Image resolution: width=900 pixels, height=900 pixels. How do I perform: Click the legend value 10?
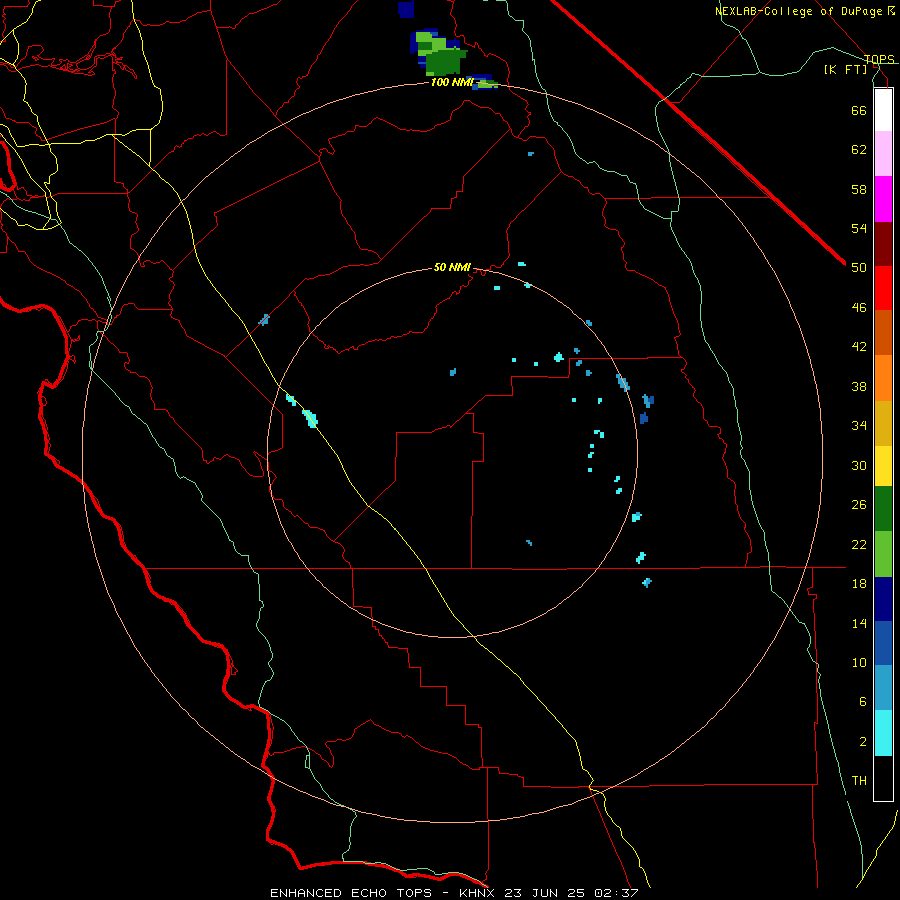coord(859,662)
